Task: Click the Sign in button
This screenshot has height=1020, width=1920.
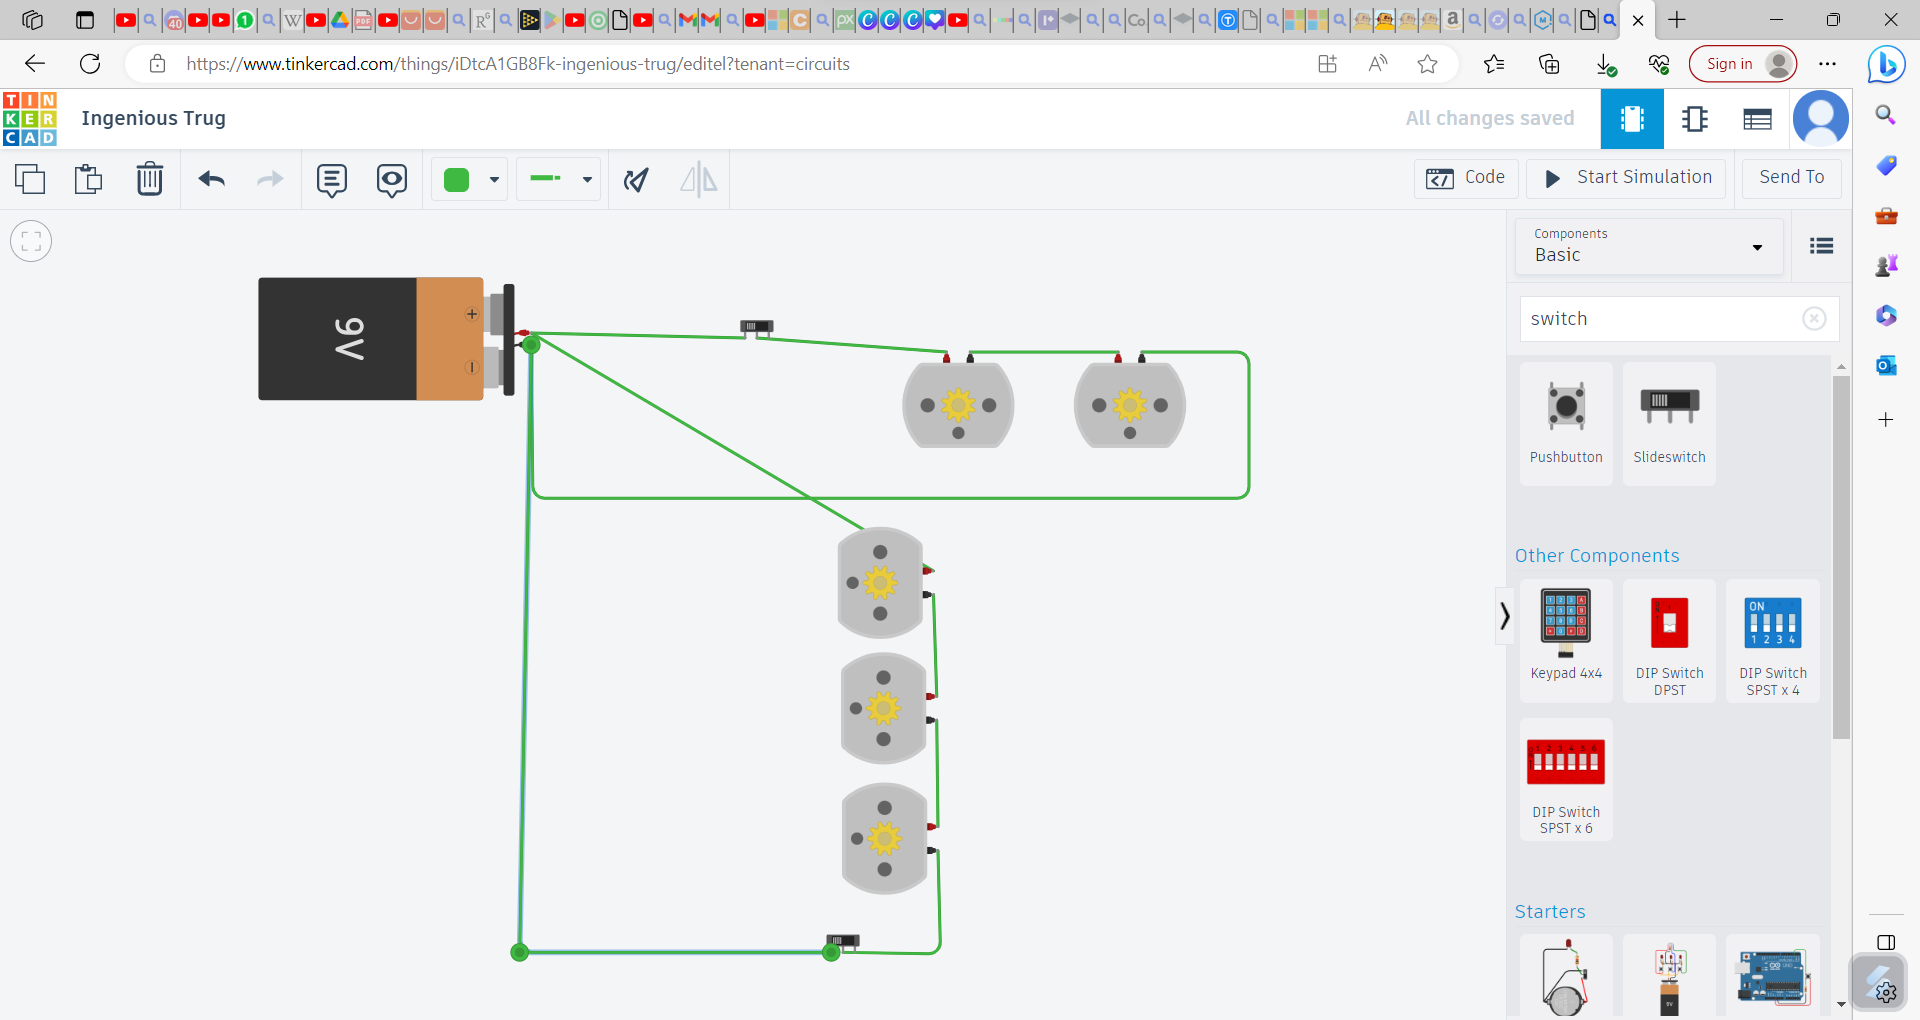Action: [1743, 64]
